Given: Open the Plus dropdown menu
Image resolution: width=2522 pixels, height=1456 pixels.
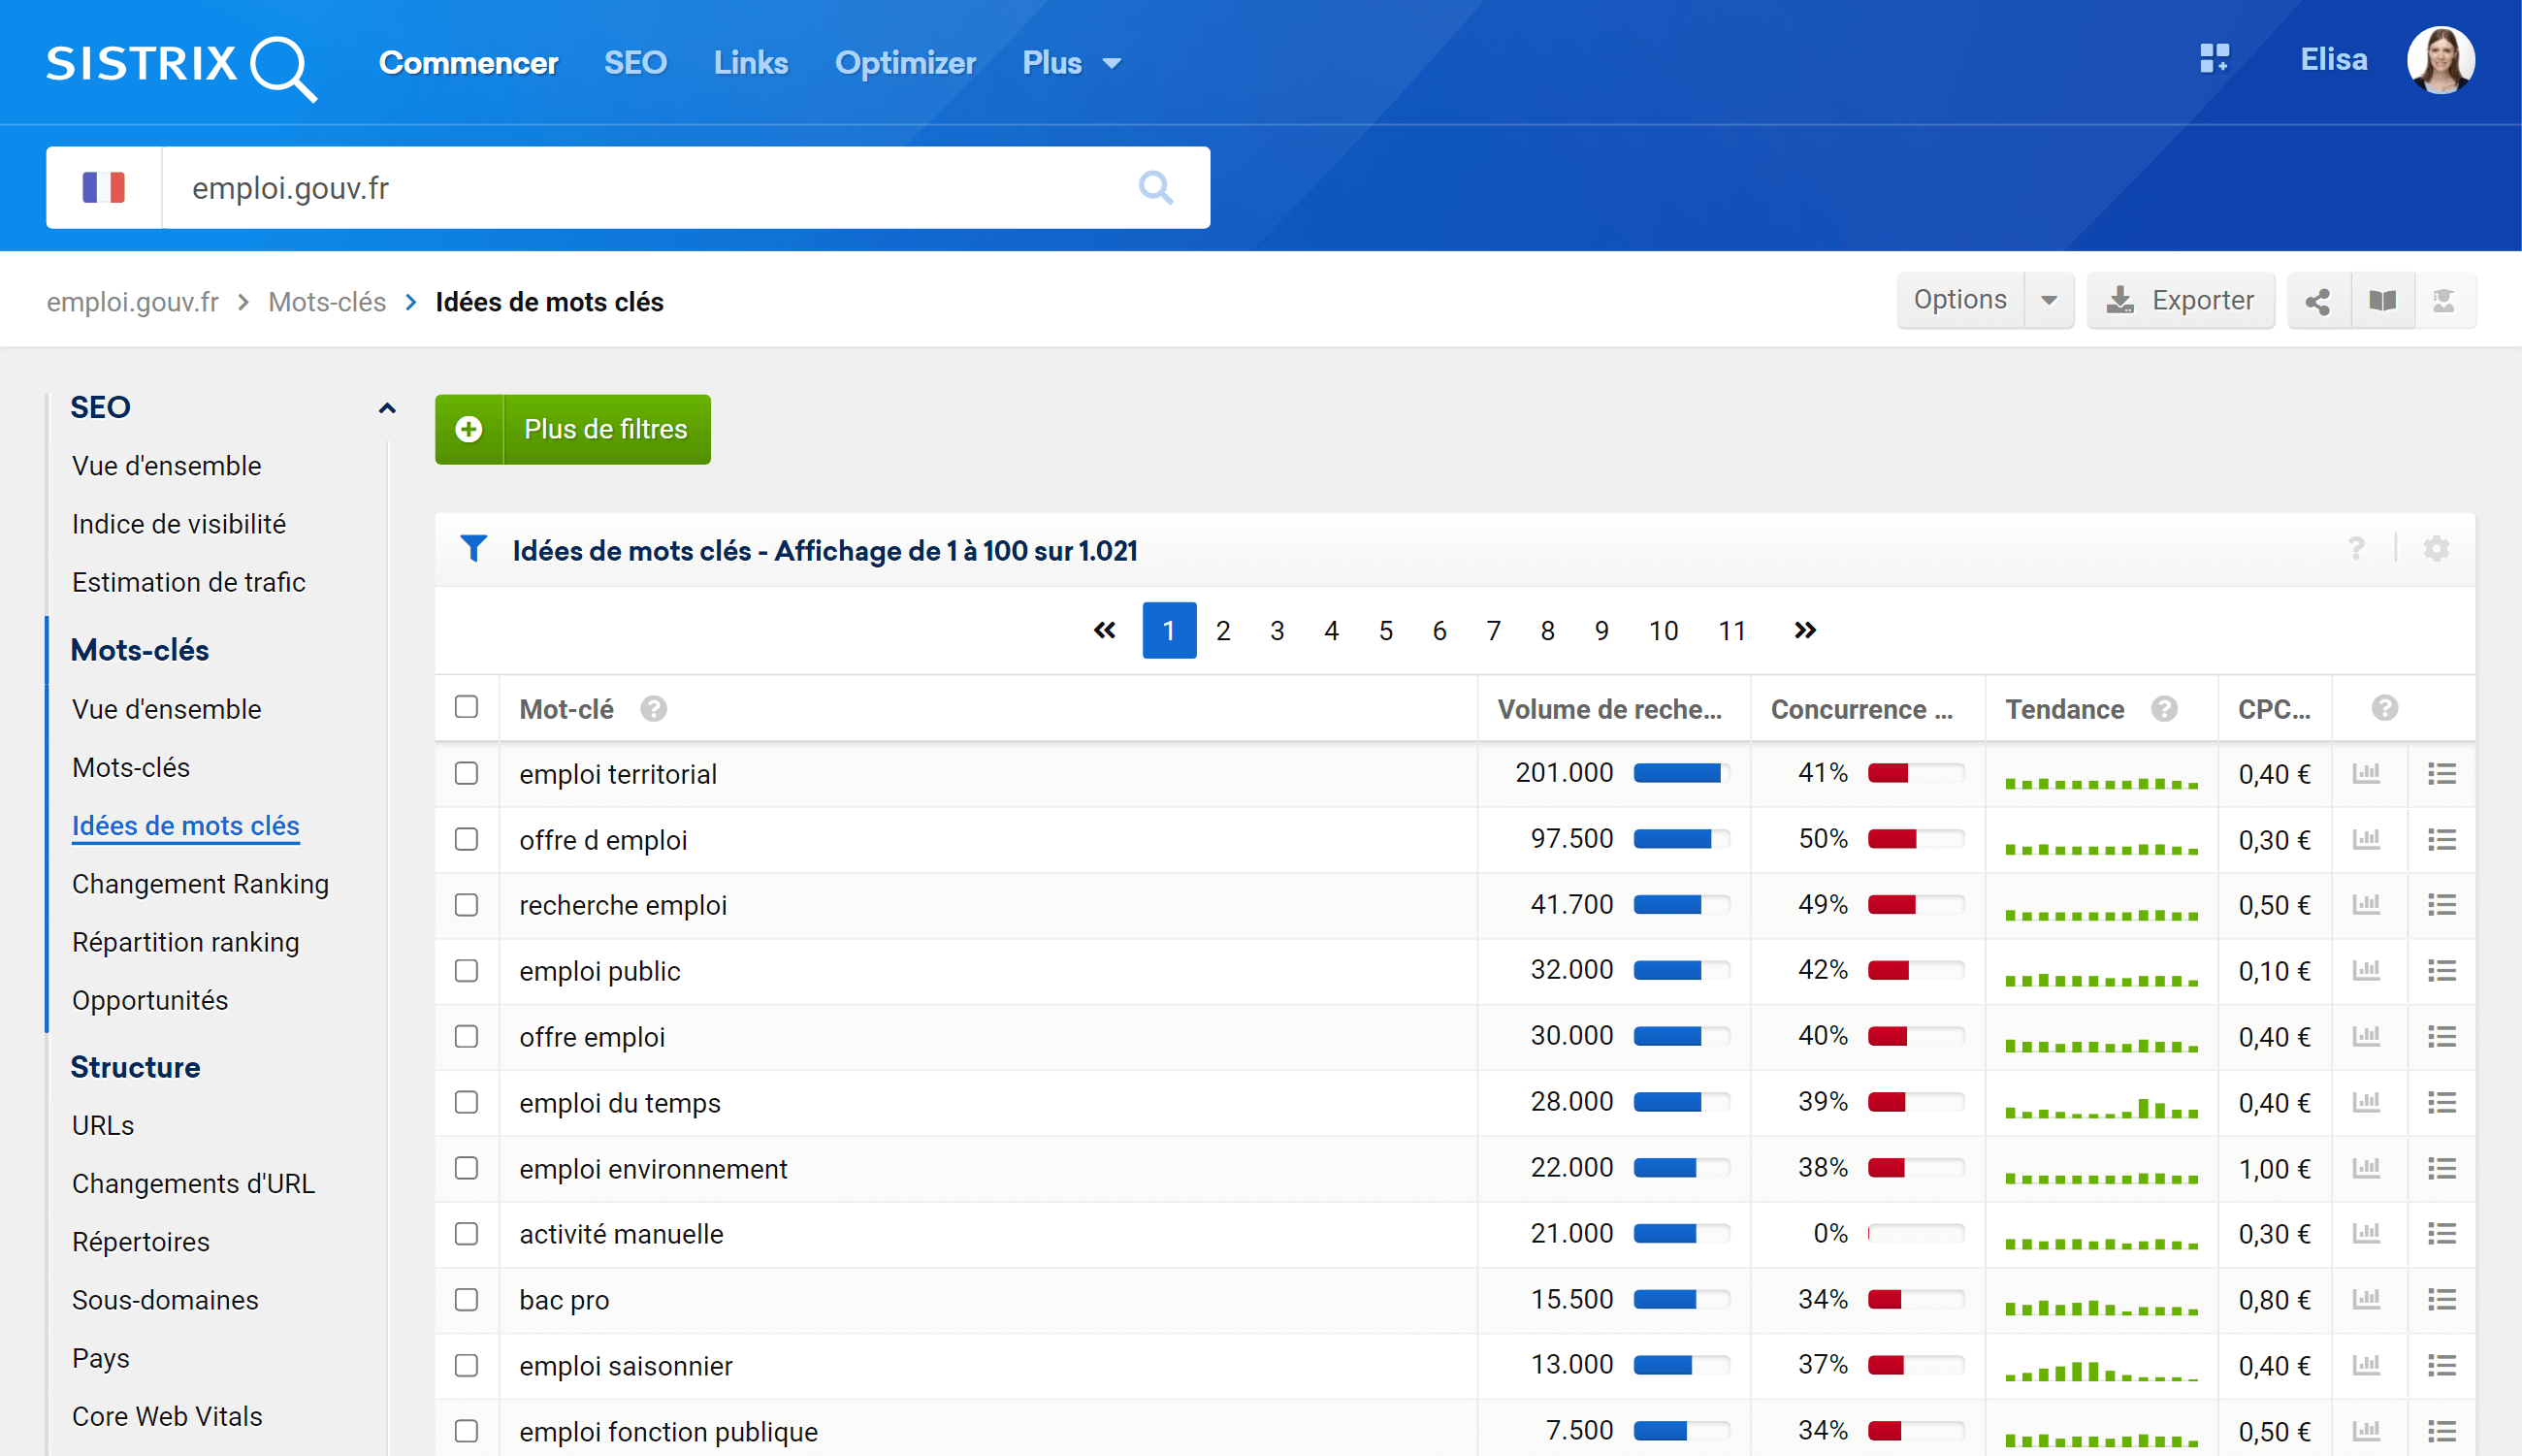Looking at the screenshot, I should 1071,63.
